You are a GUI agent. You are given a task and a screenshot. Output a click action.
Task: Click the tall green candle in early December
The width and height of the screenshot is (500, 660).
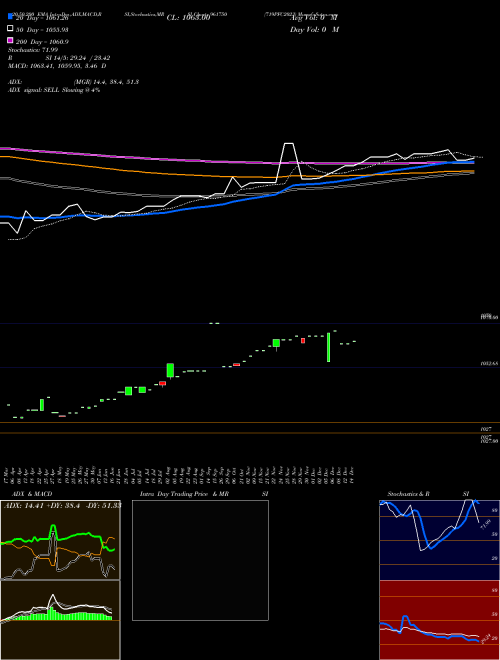[328, 347]
